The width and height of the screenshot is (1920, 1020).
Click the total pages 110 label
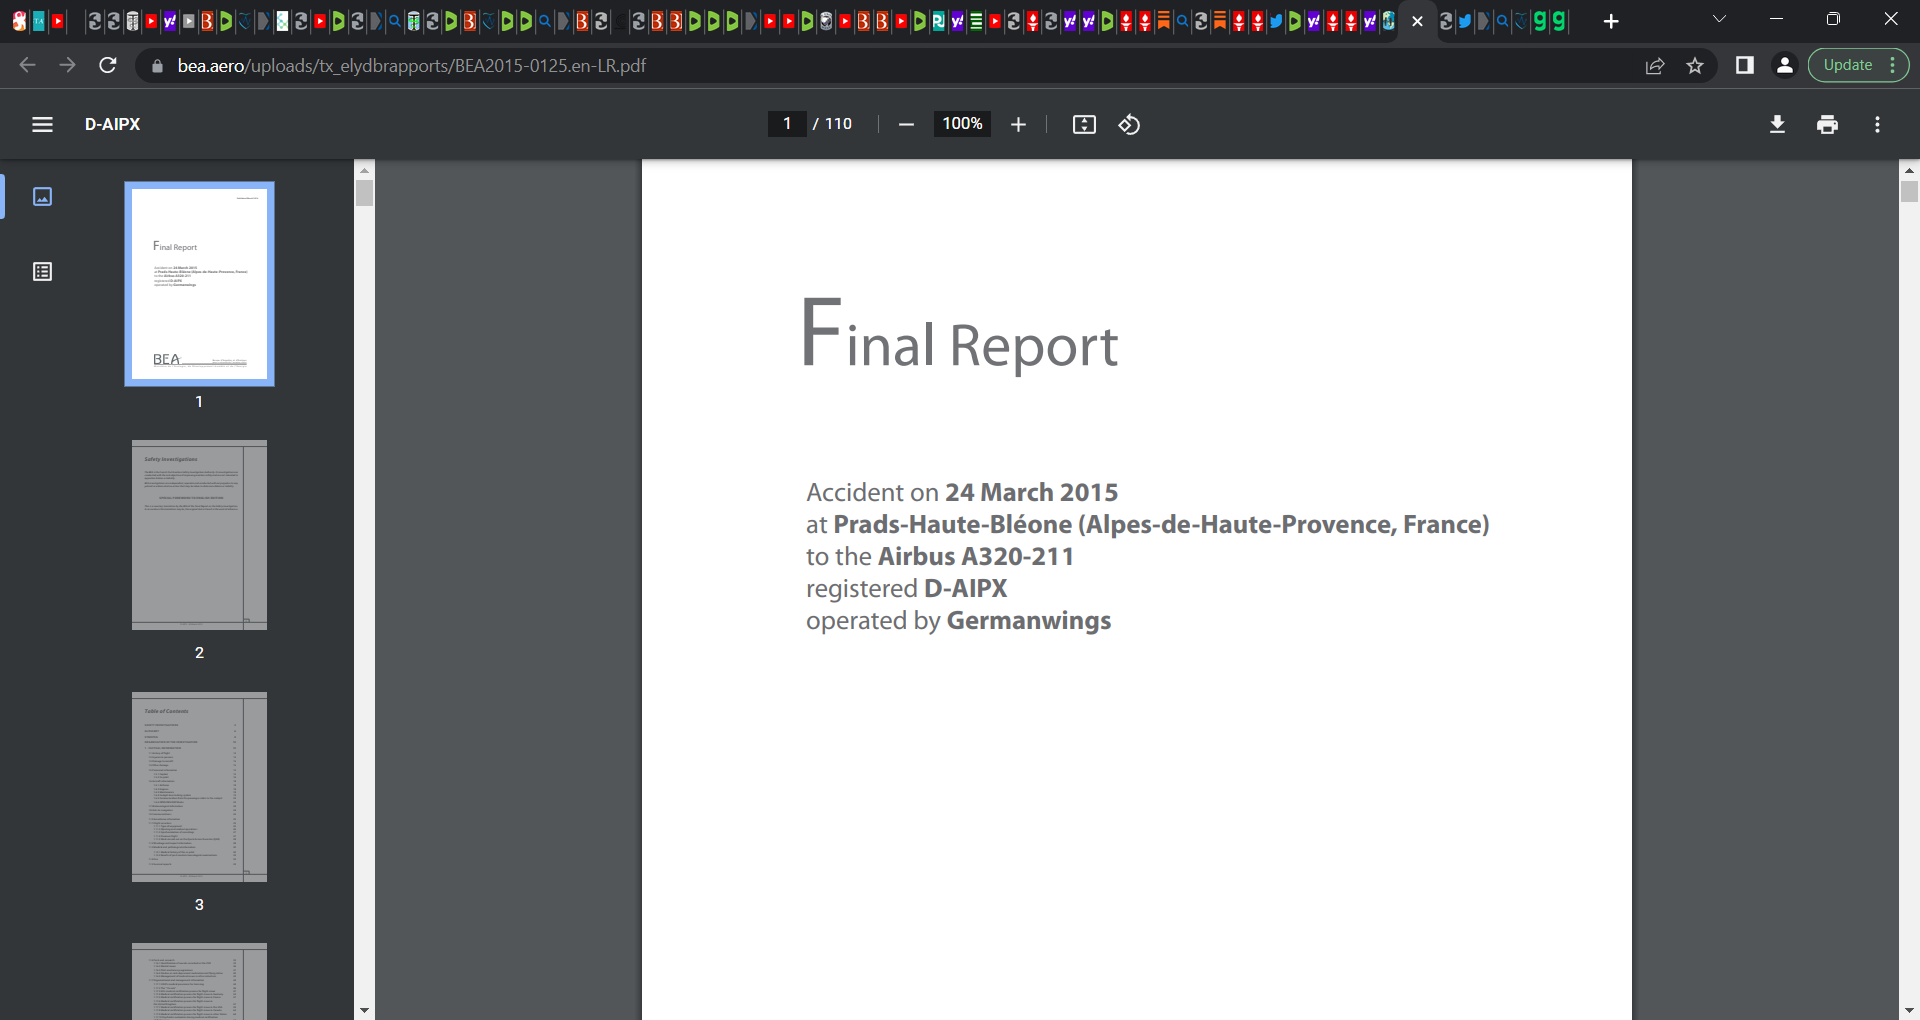coord(838,124)
